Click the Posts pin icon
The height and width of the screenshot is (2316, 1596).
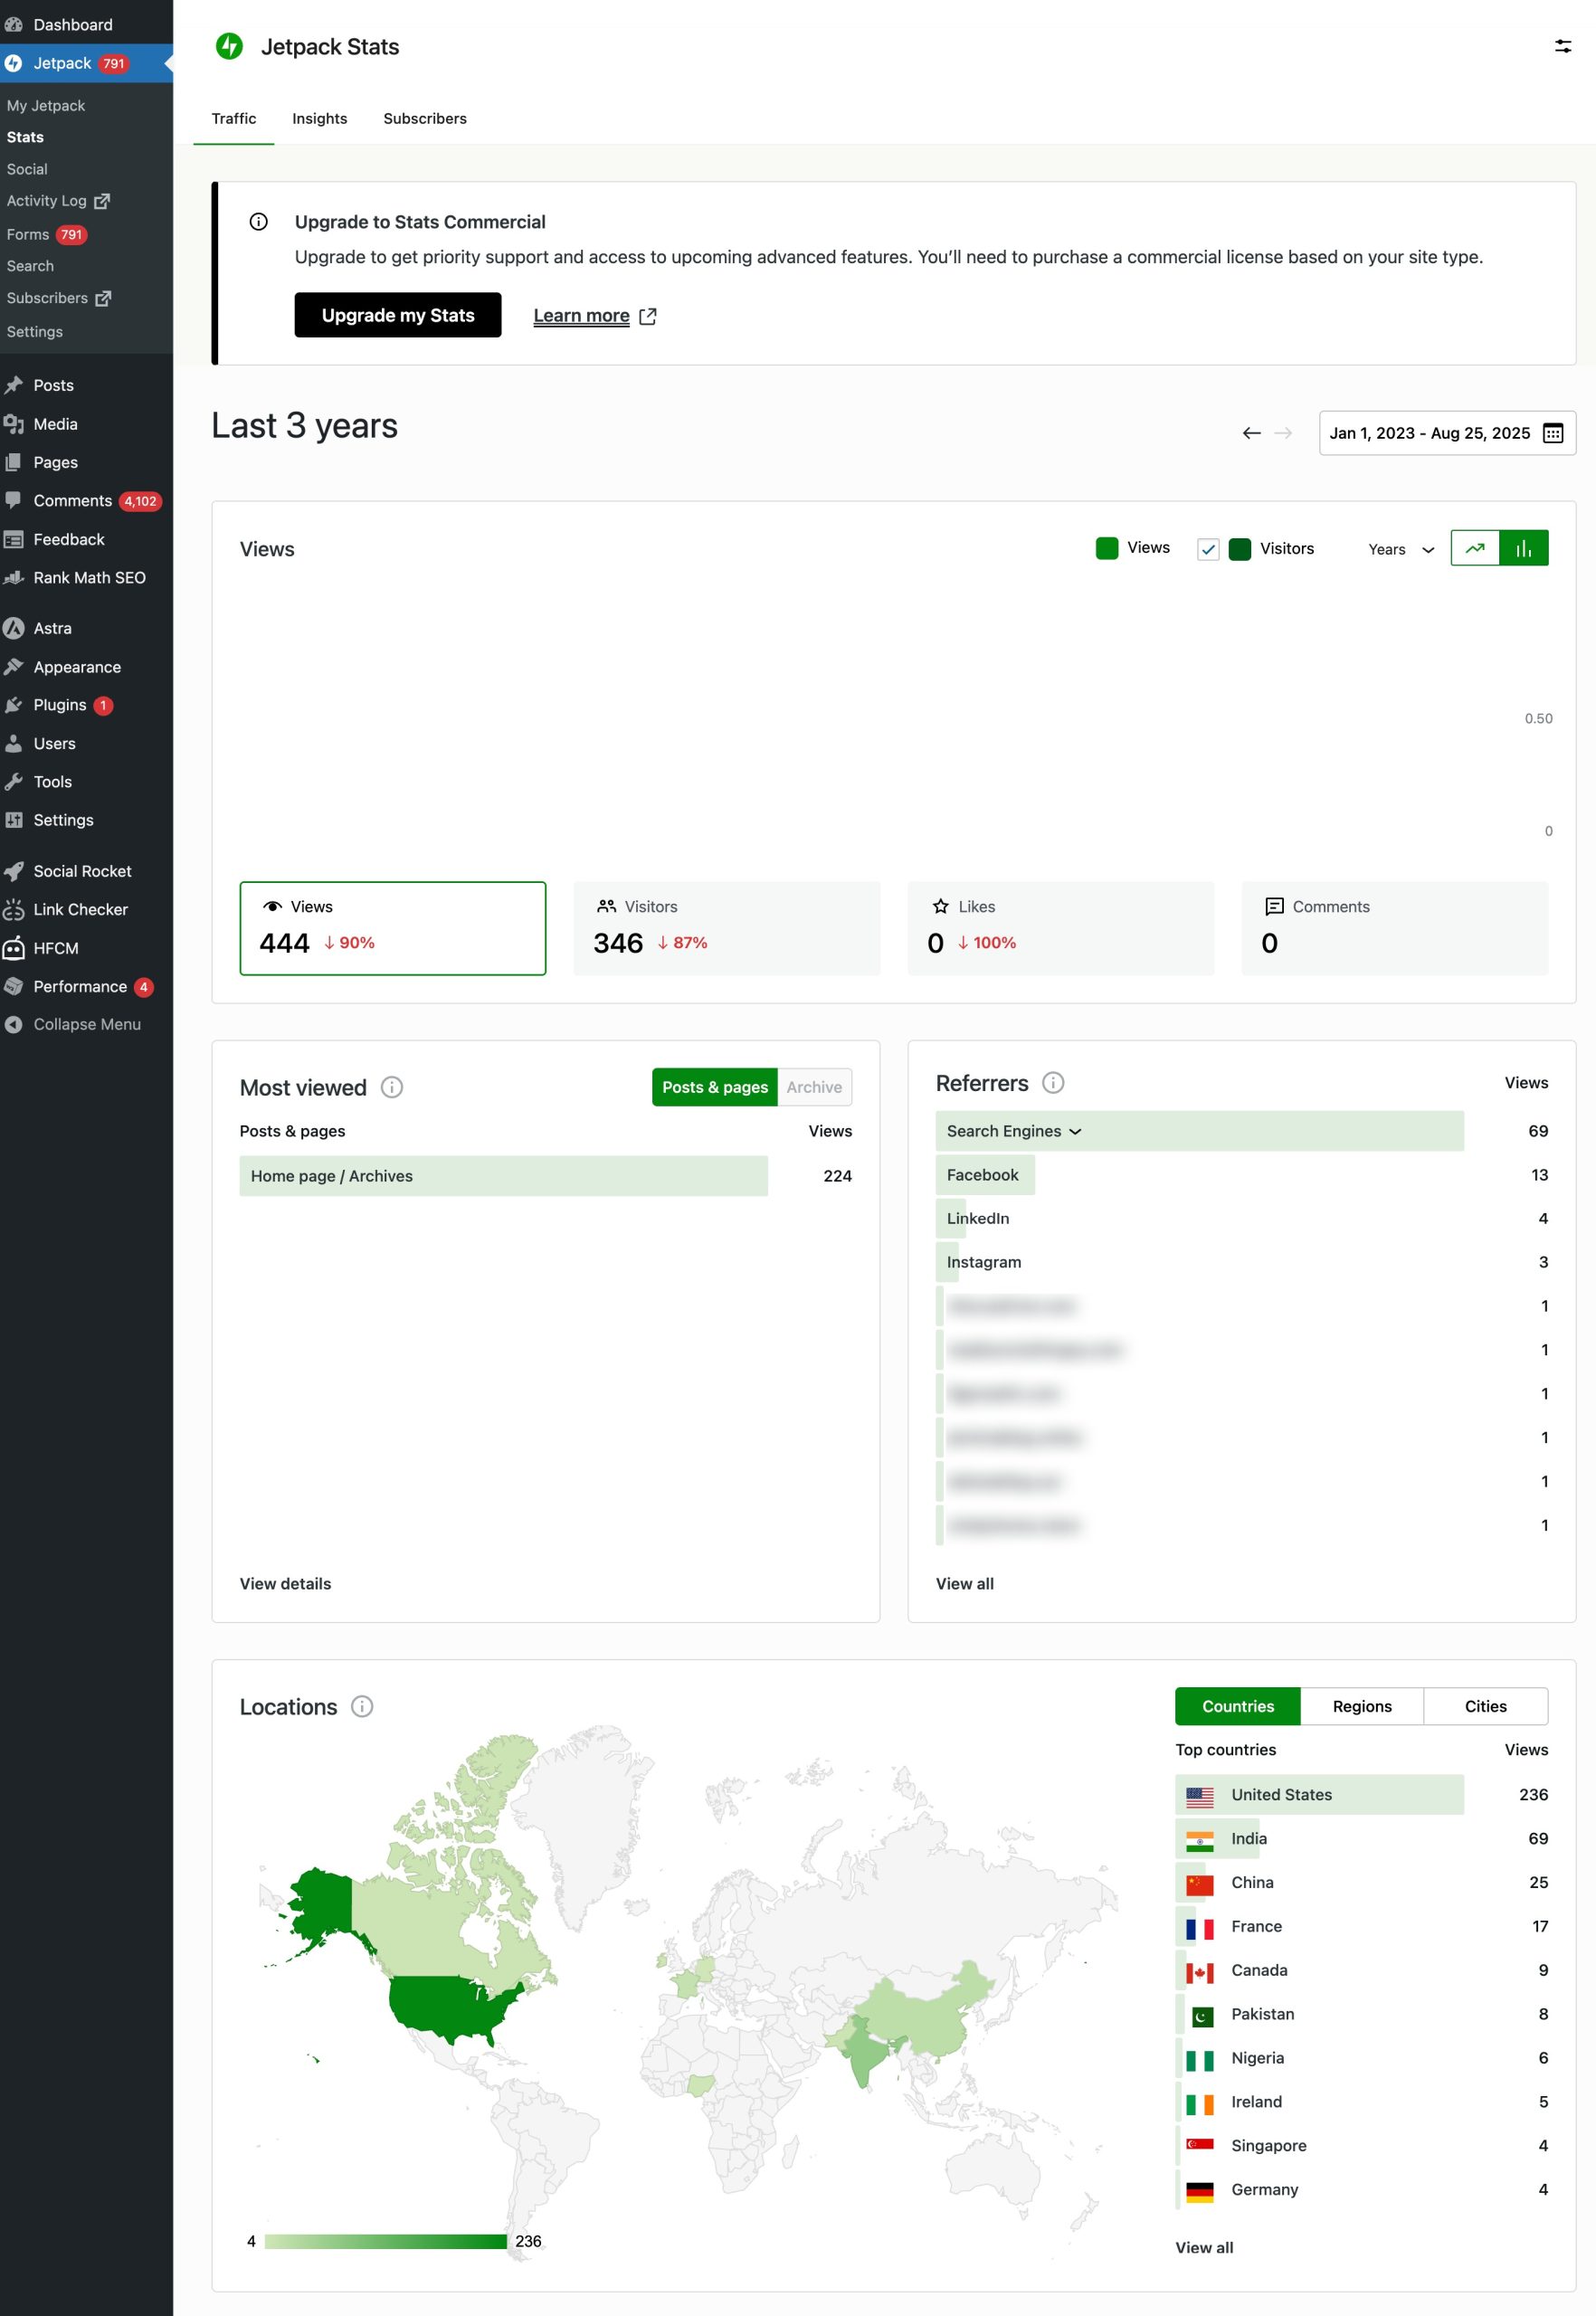14,385
